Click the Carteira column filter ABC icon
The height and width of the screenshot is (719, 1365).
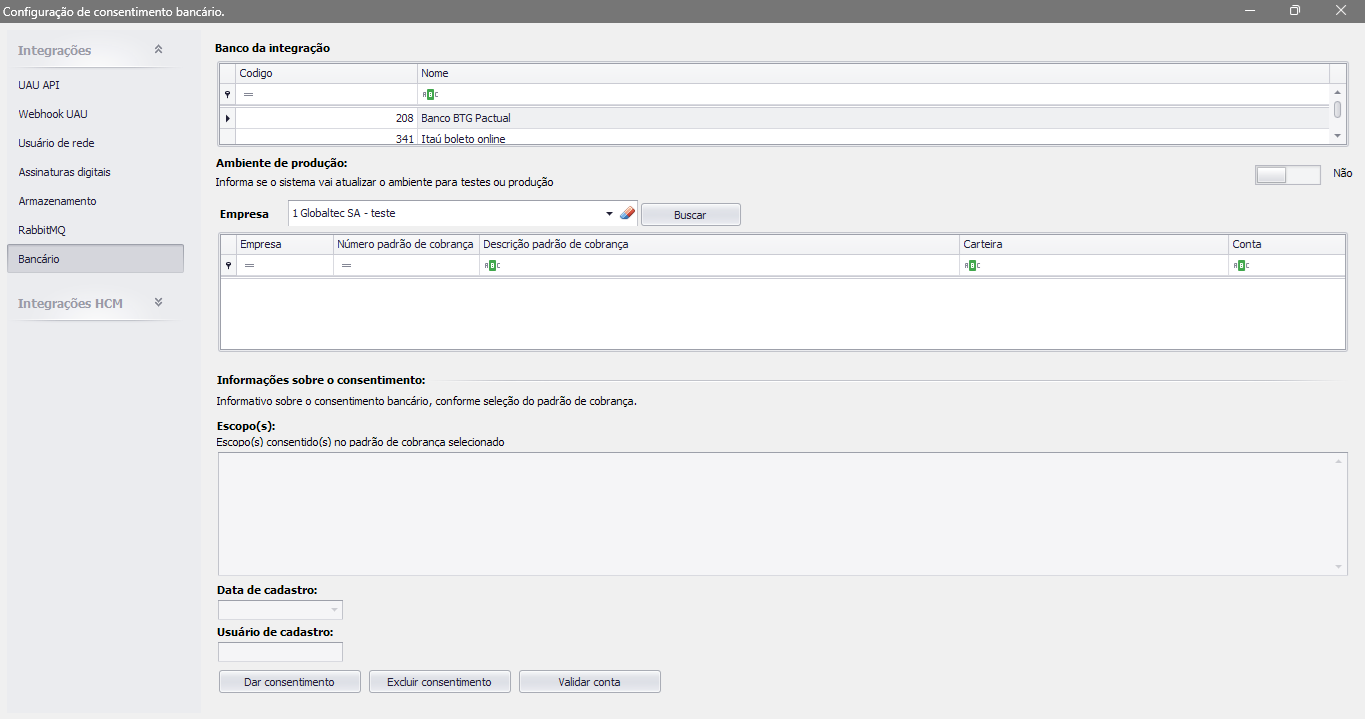(x=971, y=265)
